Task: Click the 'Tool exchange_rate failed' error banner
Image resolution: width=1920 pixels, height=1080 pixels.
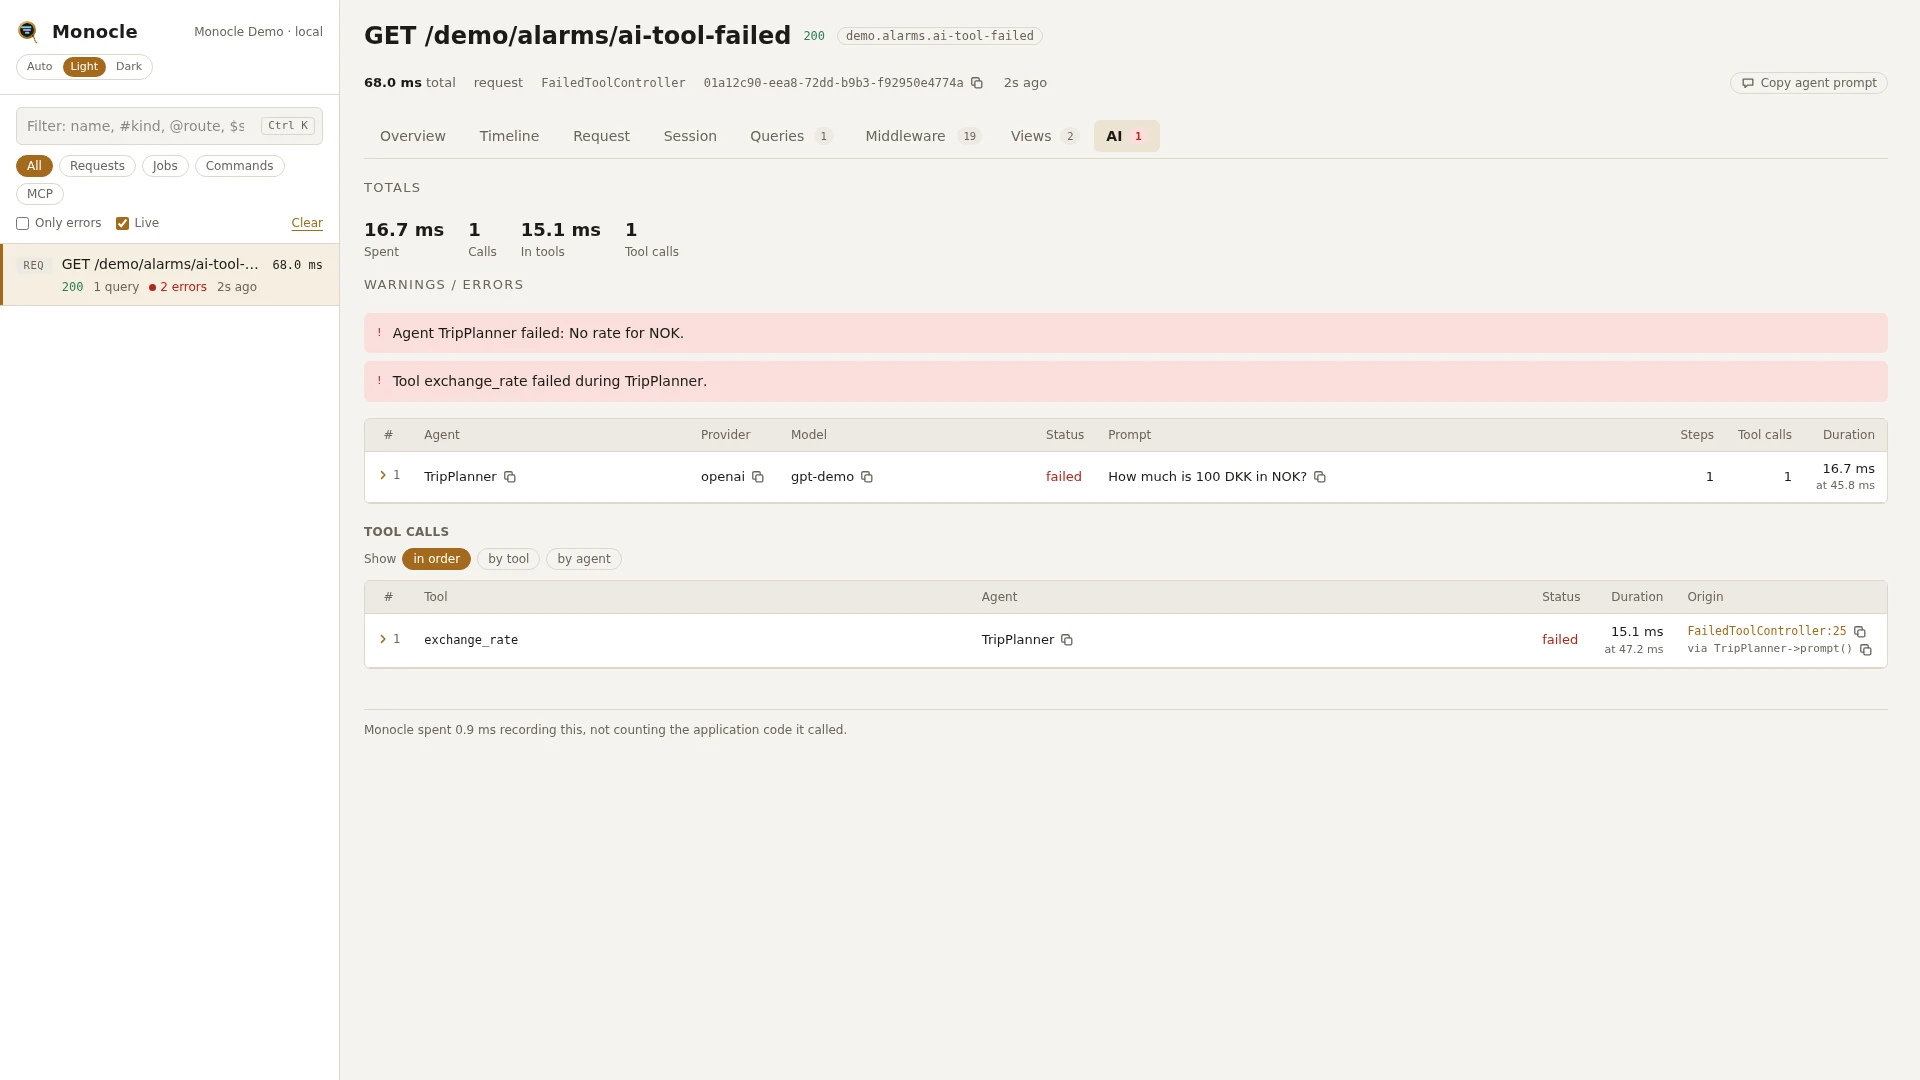Action: (1125, 381)
